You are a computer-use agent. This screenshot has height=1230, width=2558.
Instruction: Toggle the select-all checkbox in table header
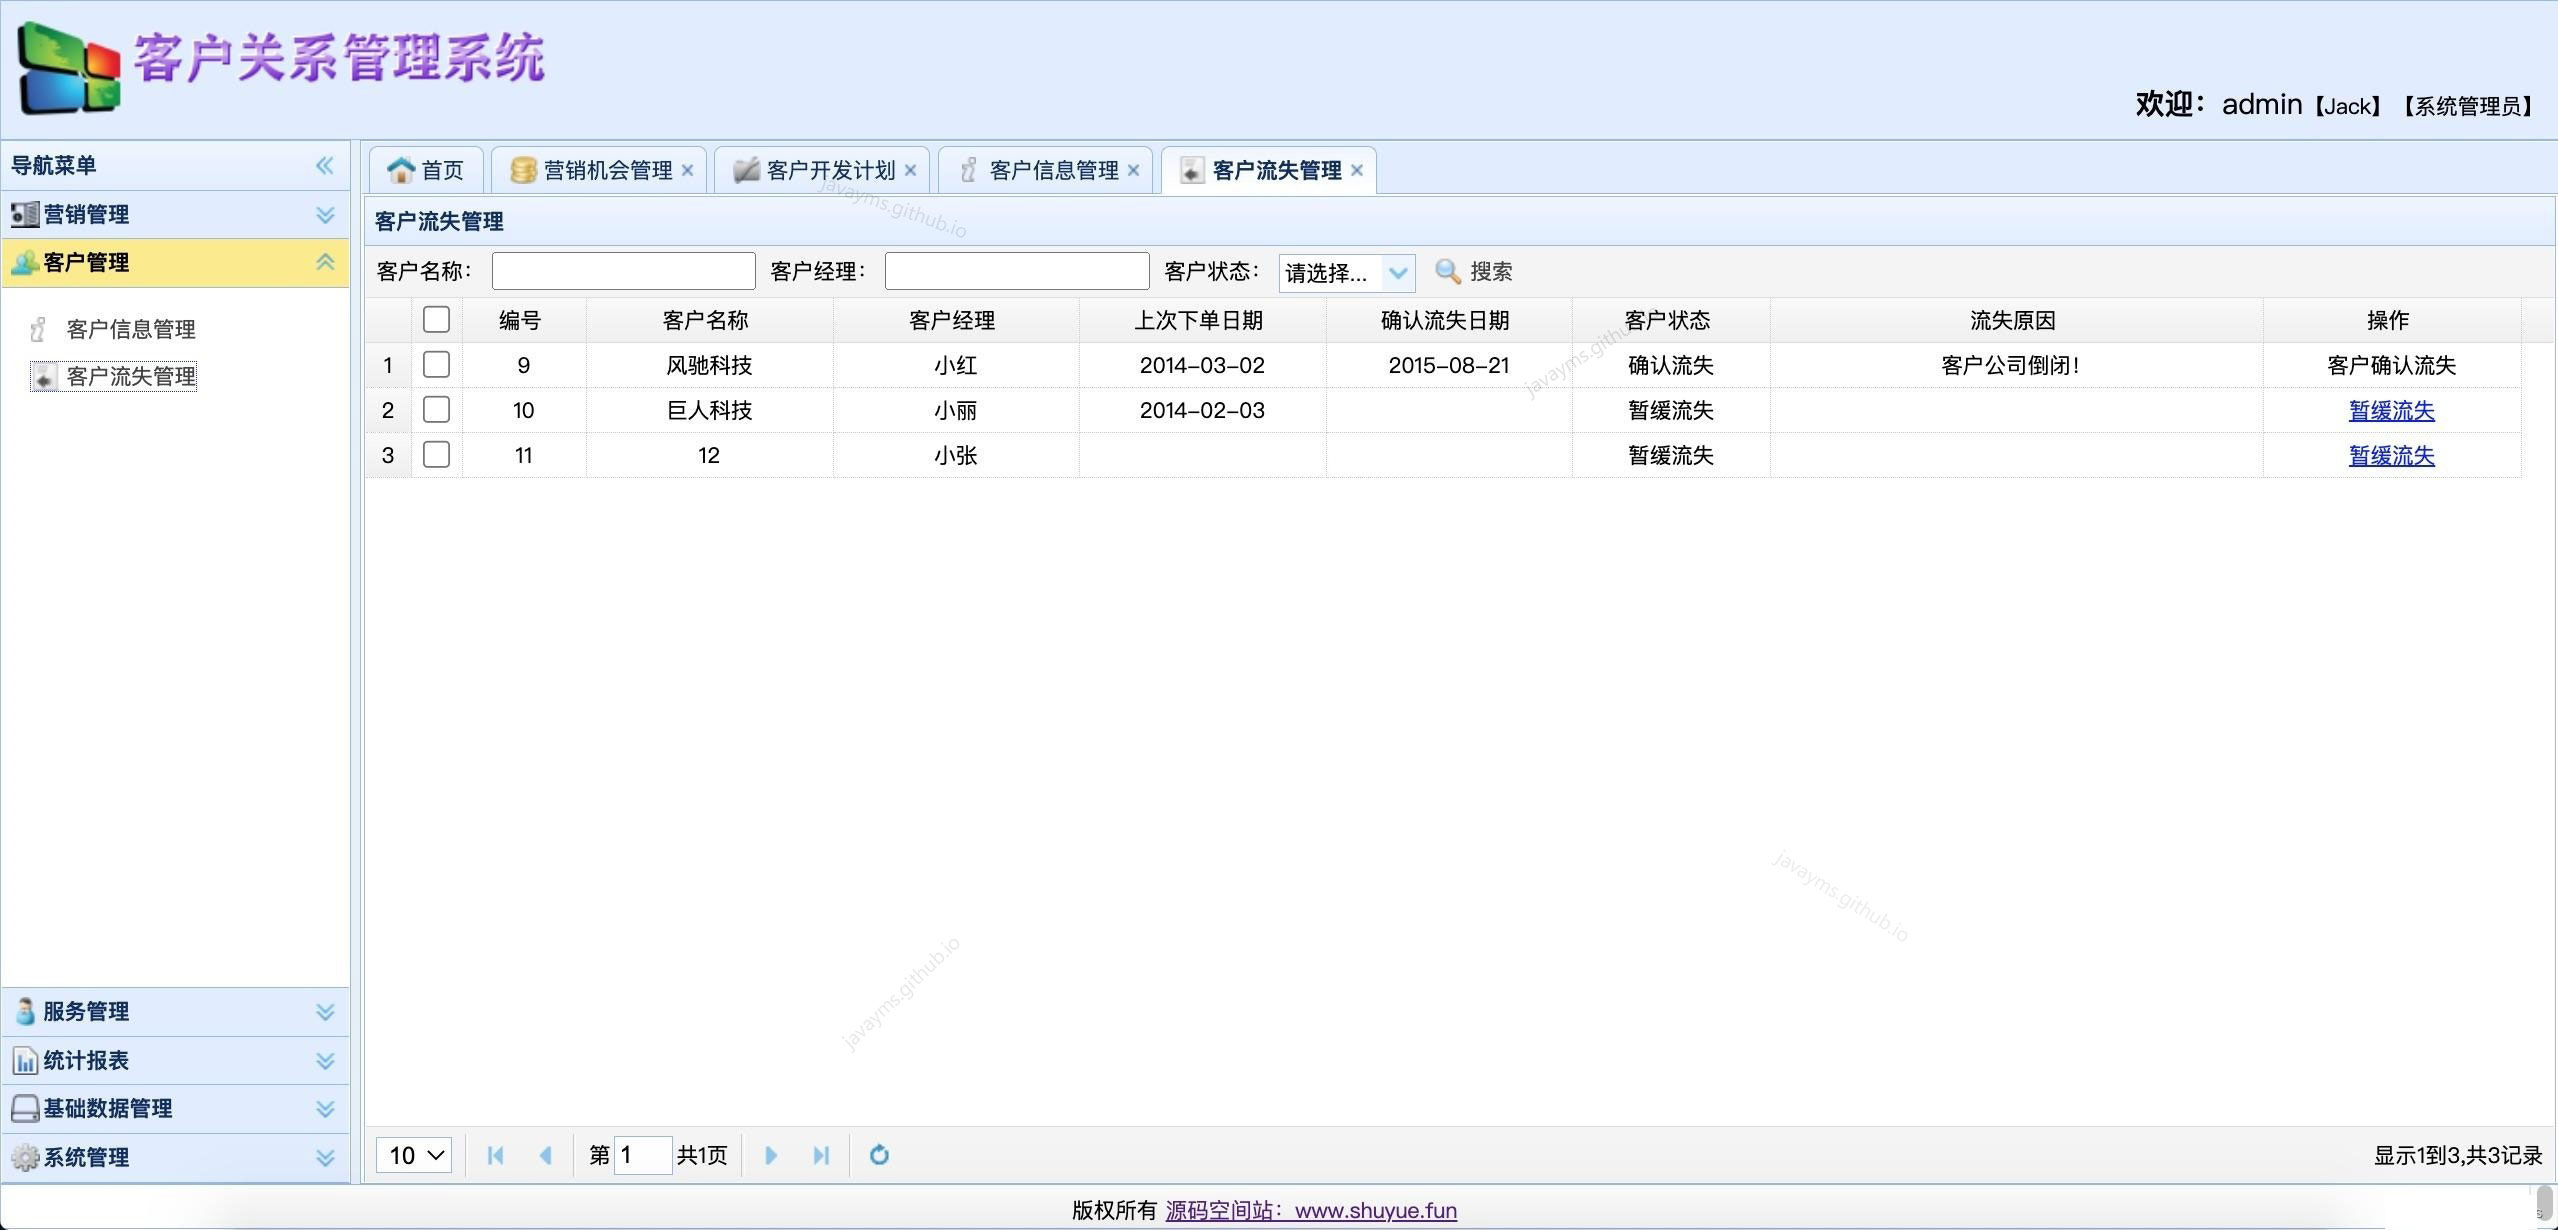pyautogui.click(x=436, y=319)
